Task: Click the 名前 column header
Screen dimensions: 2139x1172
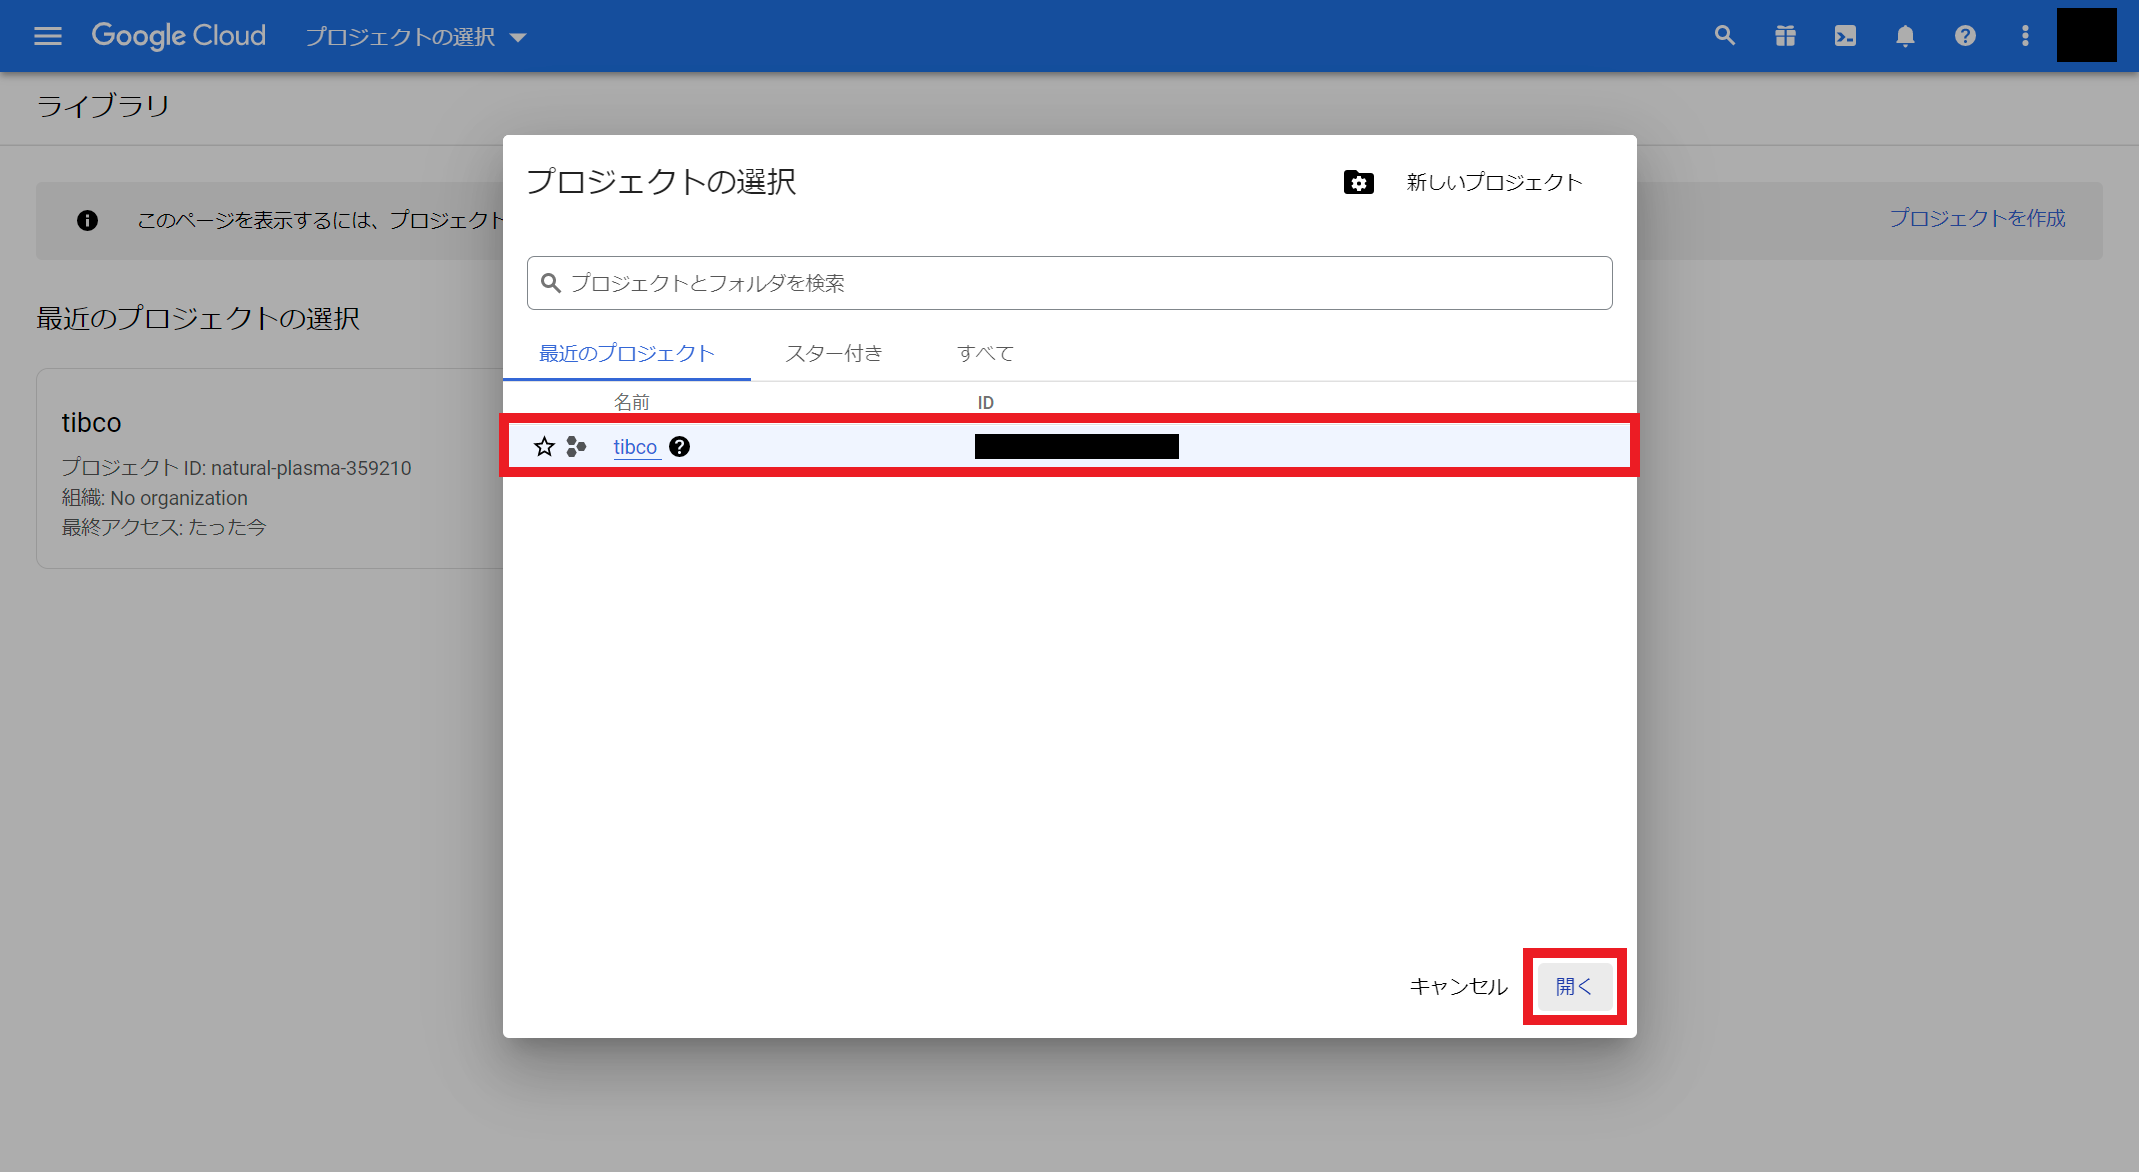Action: [631, 402]
